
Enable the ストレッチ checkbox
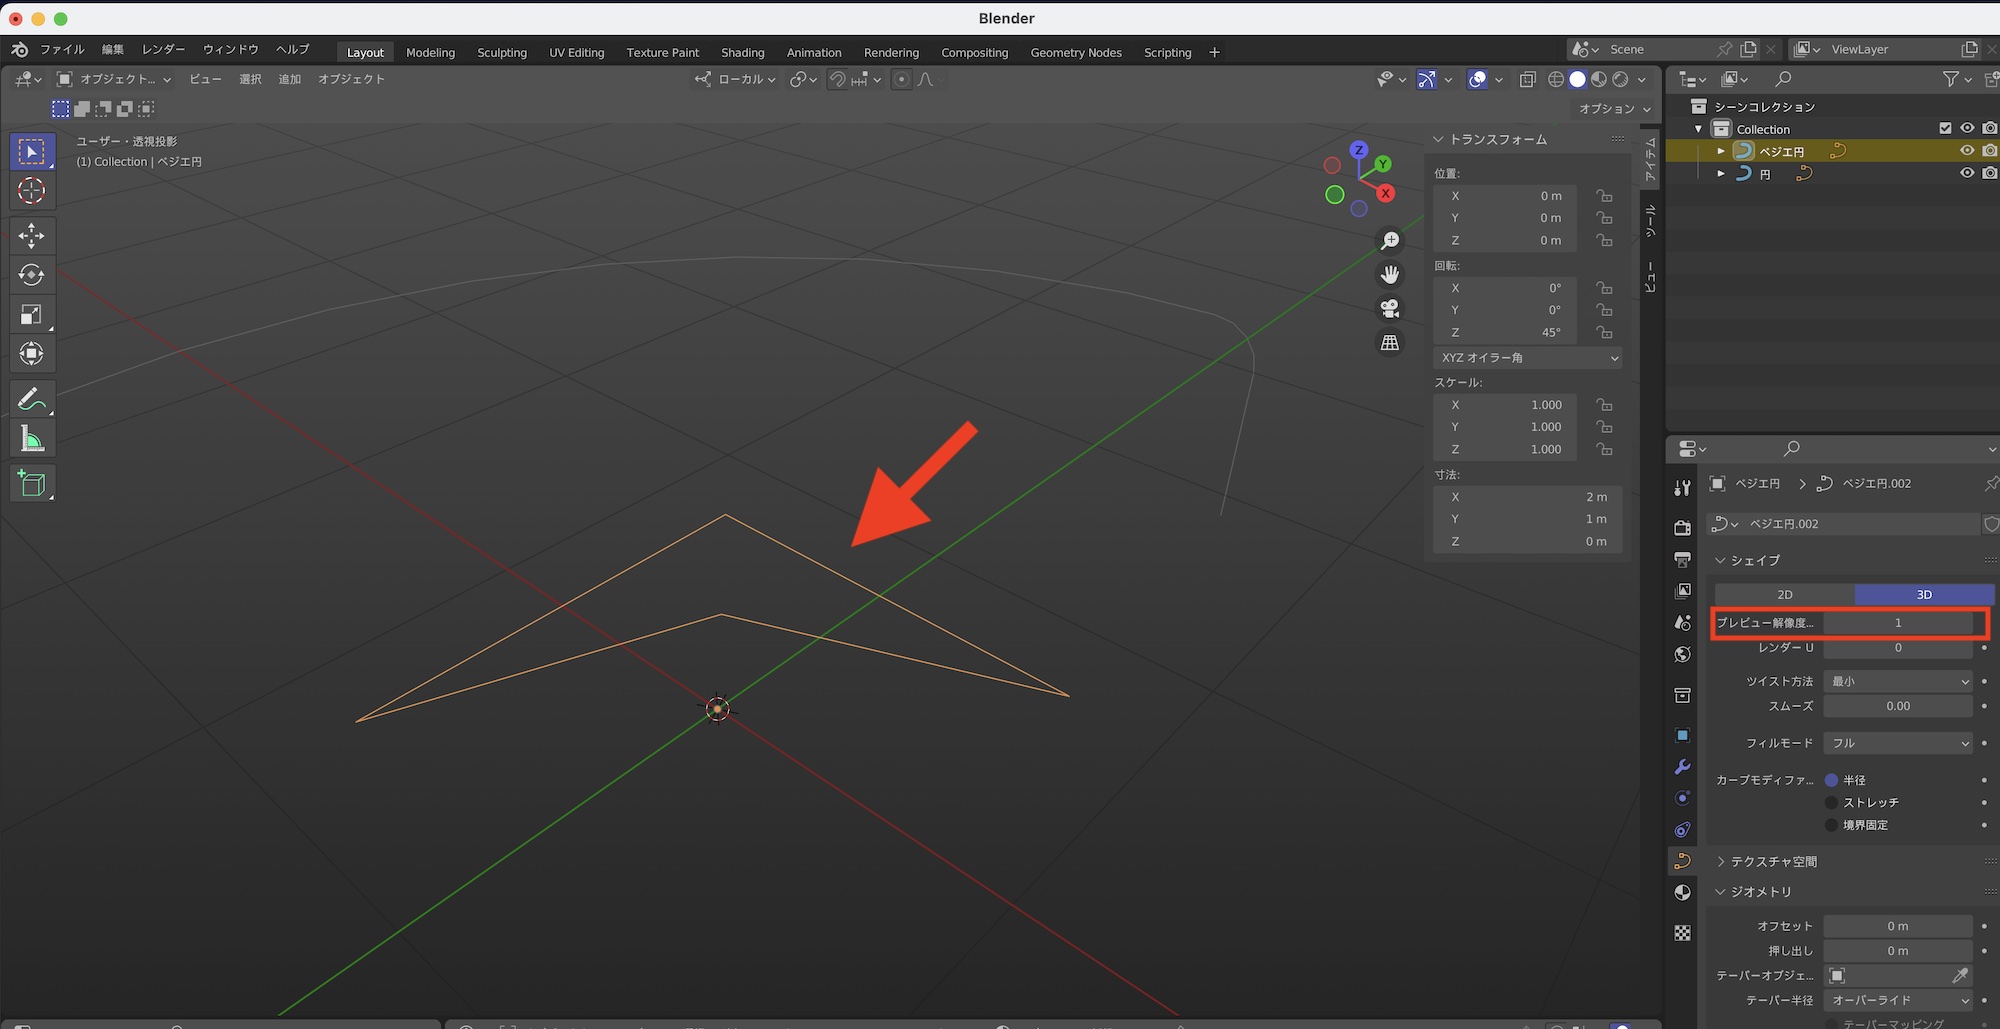point(1832,802)
